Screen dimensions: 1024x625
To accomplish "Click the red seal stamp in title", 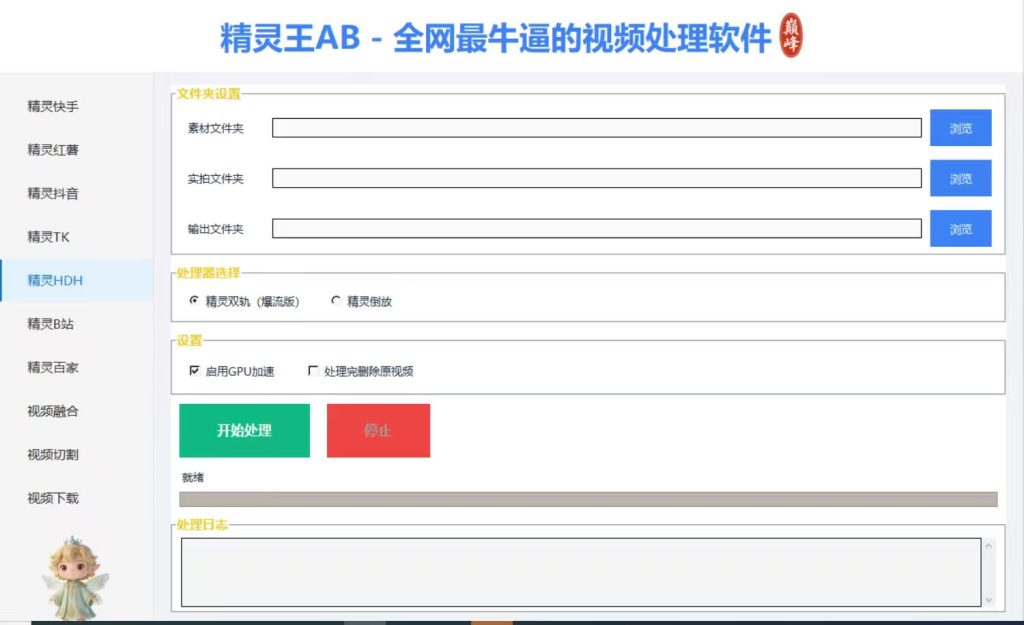I will point(791,35).
